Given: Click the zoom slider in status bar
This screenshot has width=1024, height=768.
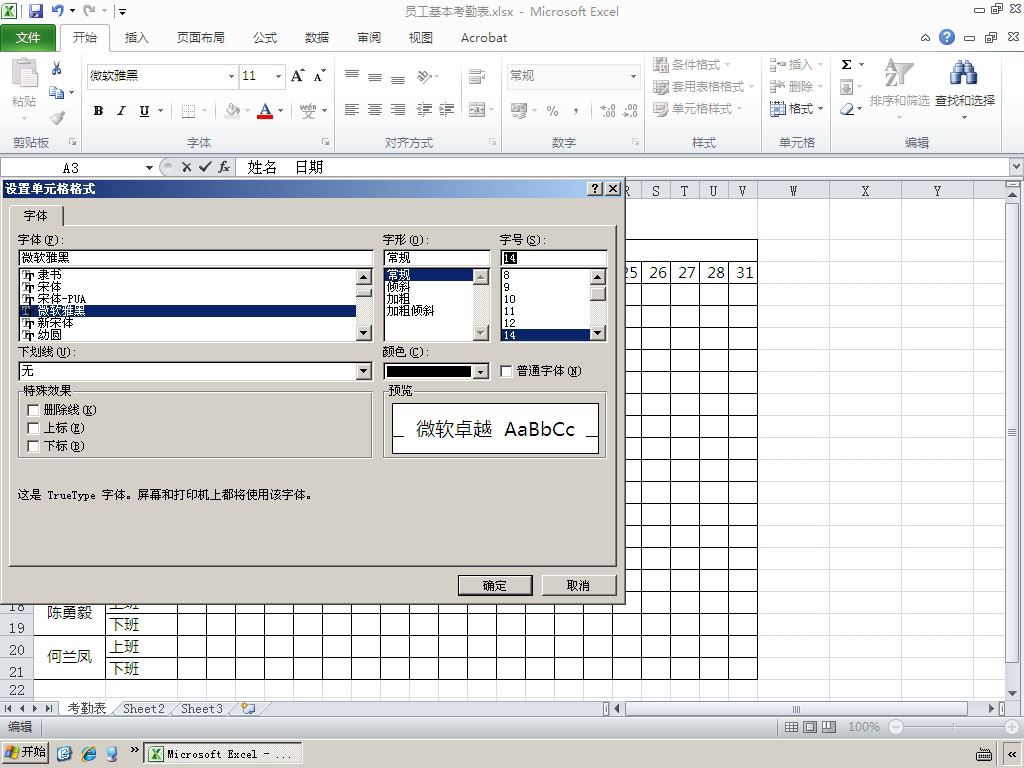Looking at the screenshot, I should (953, 727).
